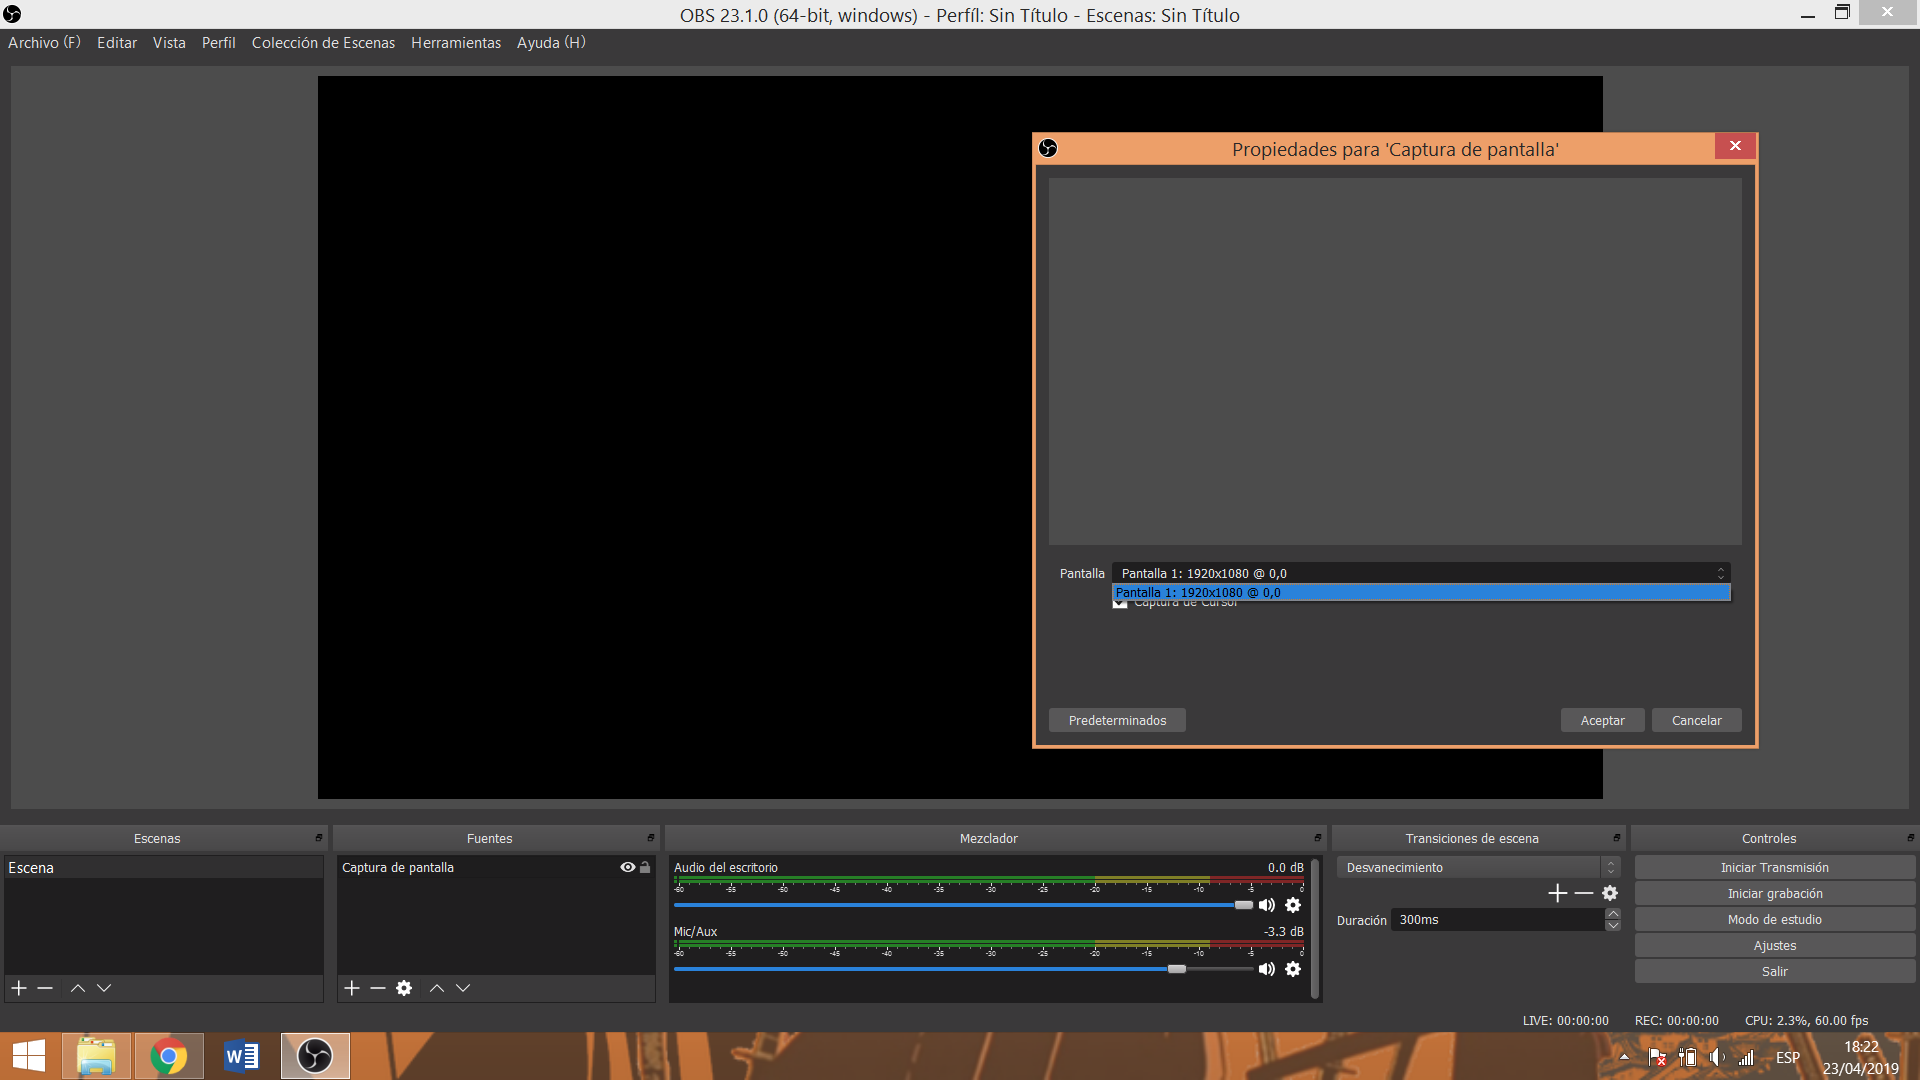Click the Aceptar button
This screenshot has width=1920, height=1080.
pos(1602,720)
